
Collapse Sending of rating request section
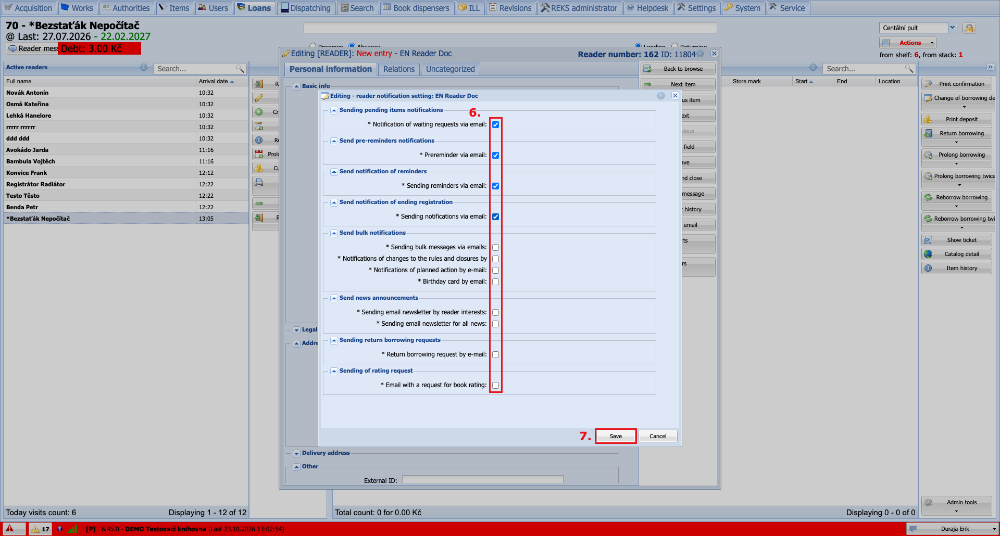[x=334, y=371]
